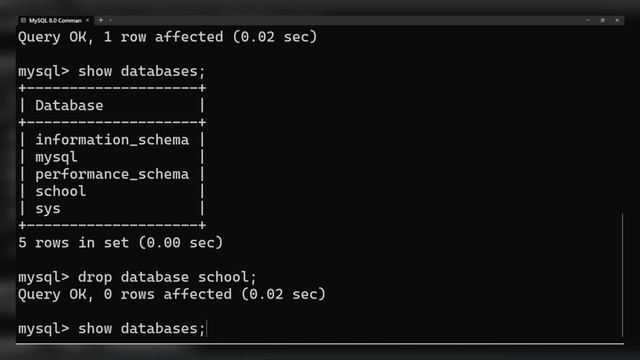Click the 'Query OK, 1 row affected' line

pos(167,37)
